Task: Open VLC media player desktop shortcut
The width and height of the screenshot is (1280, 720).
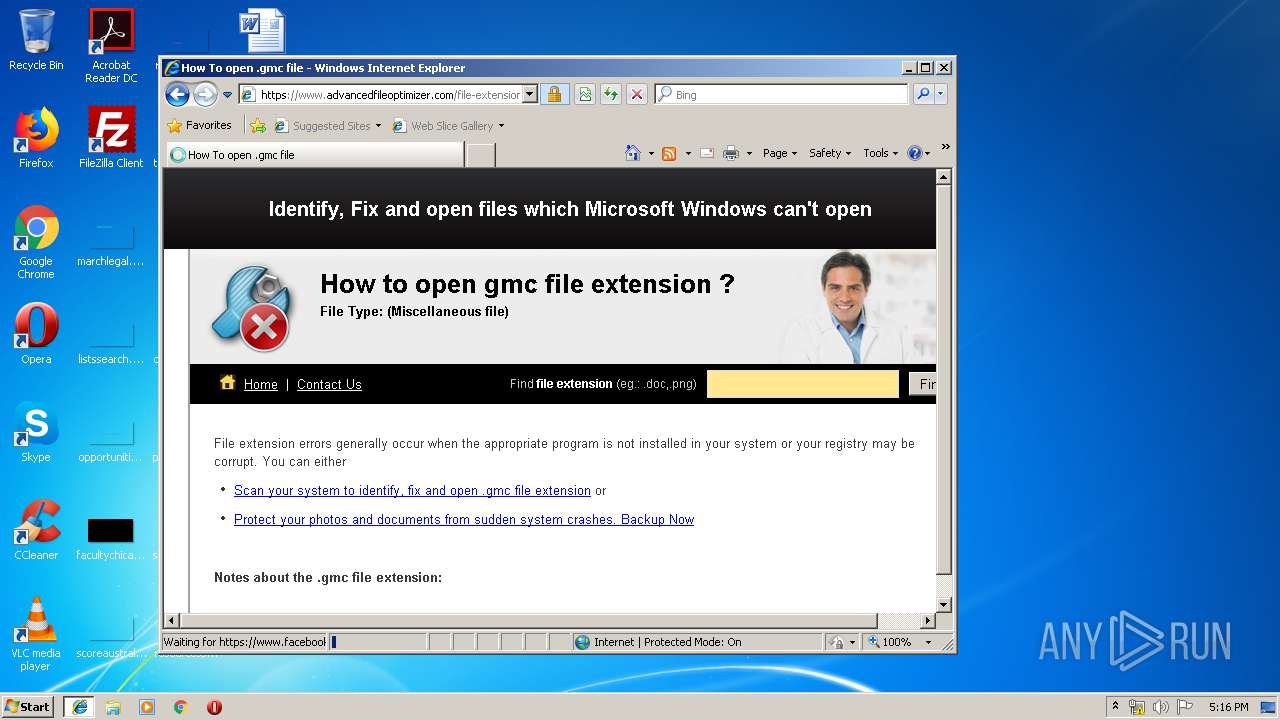Action: (36, 634)
